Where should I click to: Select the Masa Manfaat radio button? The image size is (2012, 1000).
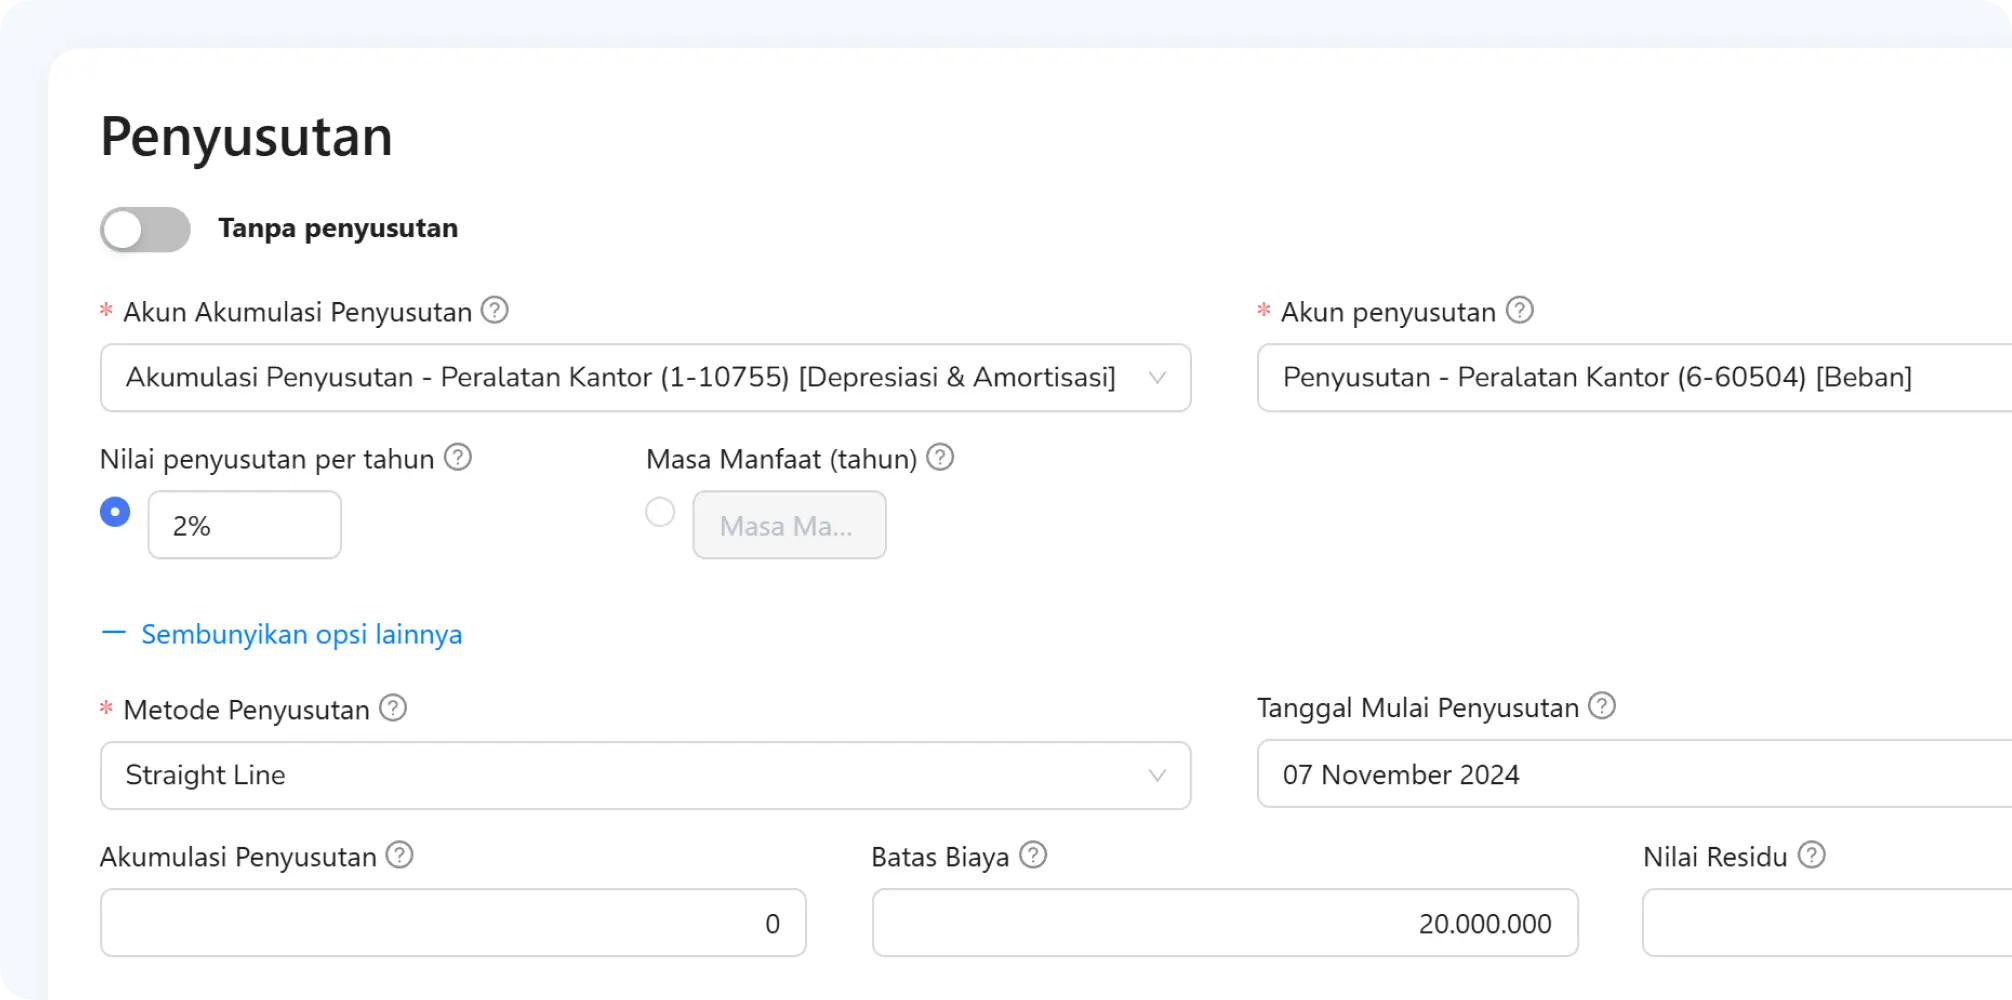[660, 512]
